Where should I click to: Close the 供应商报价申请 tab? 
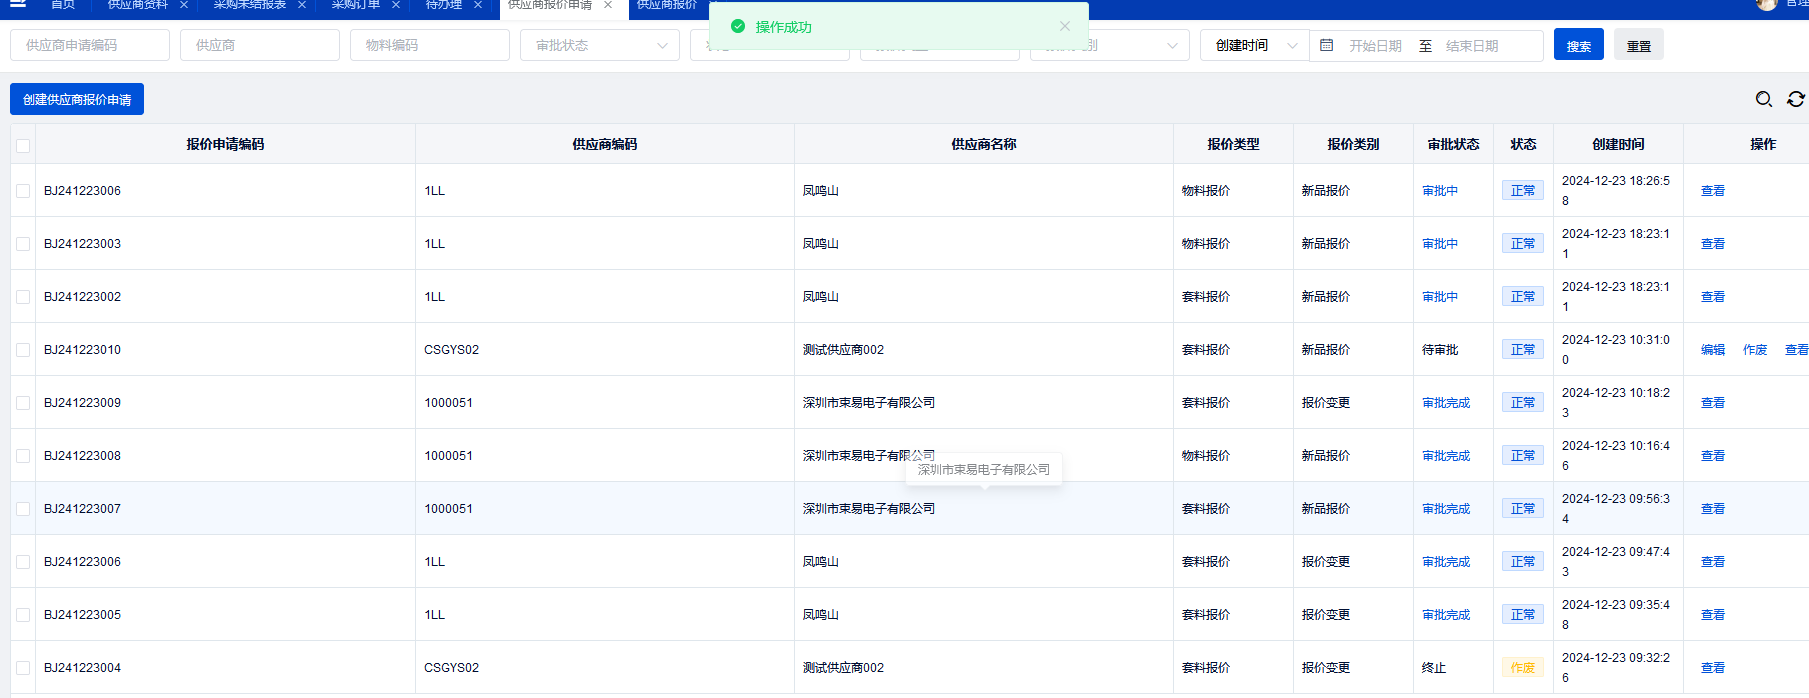(608, 5)
